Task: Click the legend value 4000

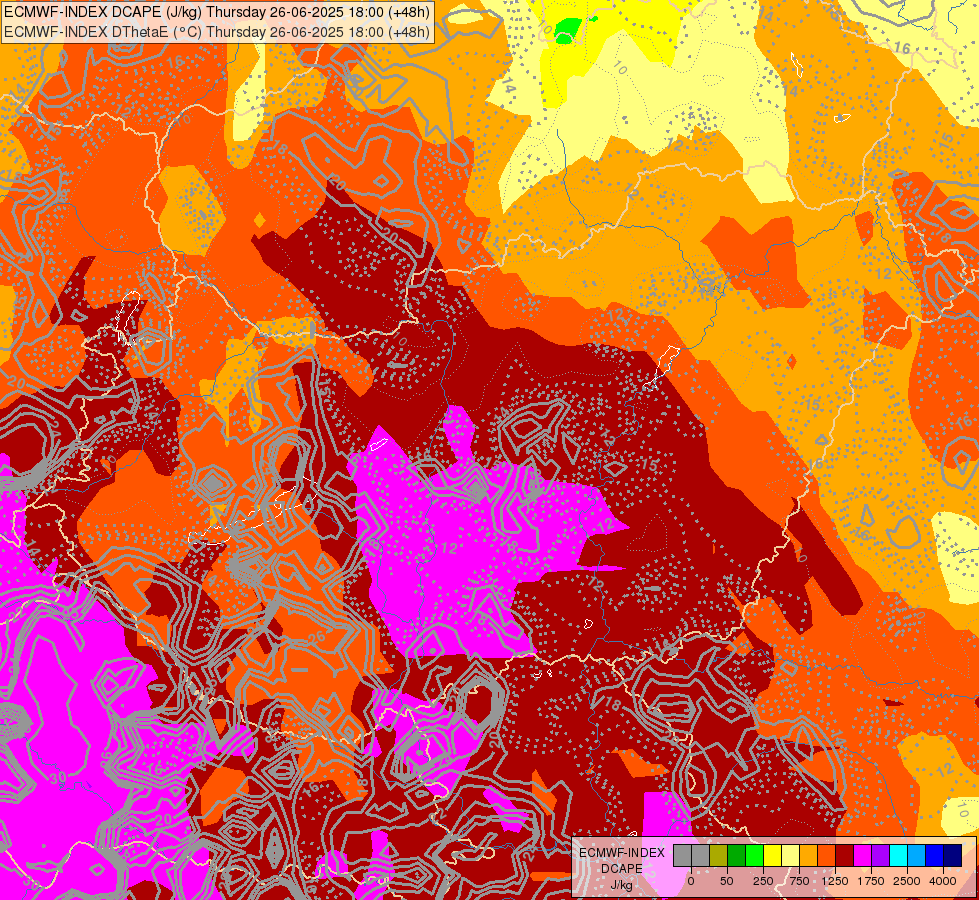Action: (943, 881)
